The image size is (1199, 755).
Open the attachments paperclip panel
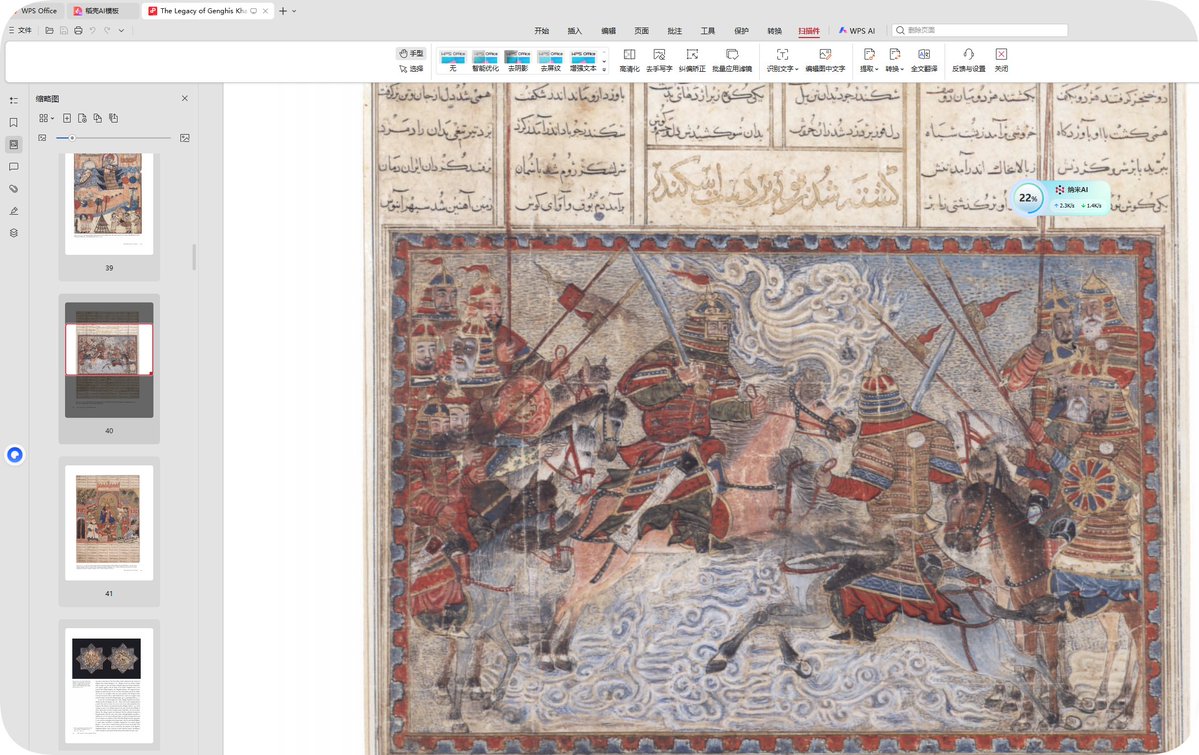point(14,189)
